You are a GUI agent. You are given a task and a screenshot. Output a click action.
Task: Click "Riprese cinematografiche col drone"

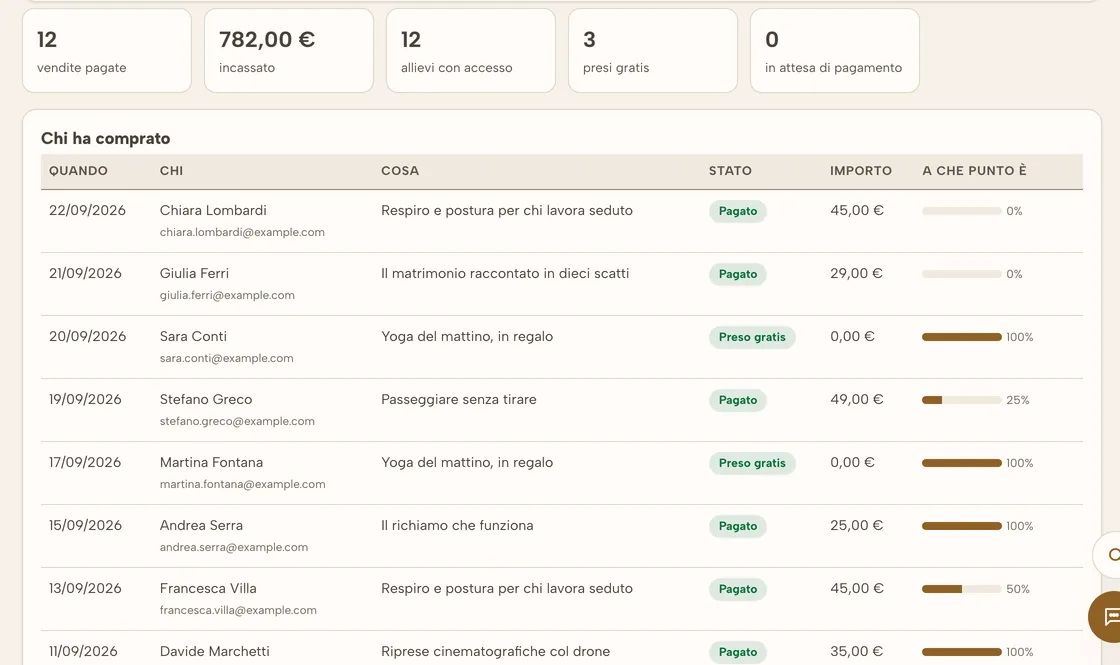[496, 651]
